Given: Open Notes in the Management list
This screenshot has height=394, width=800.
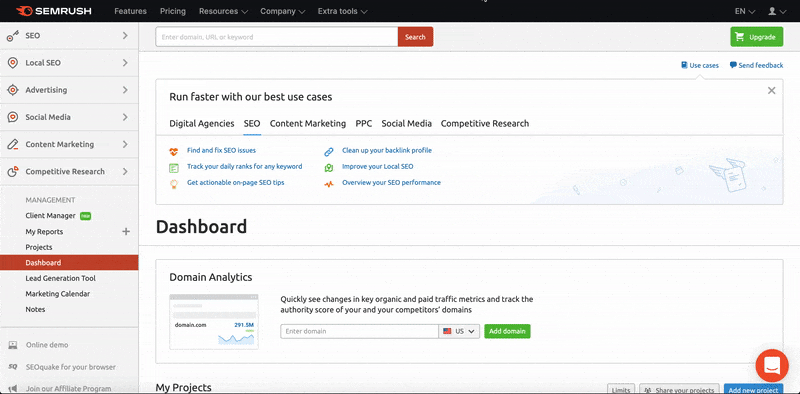Looking at the screenshot, I should point(35,309).
